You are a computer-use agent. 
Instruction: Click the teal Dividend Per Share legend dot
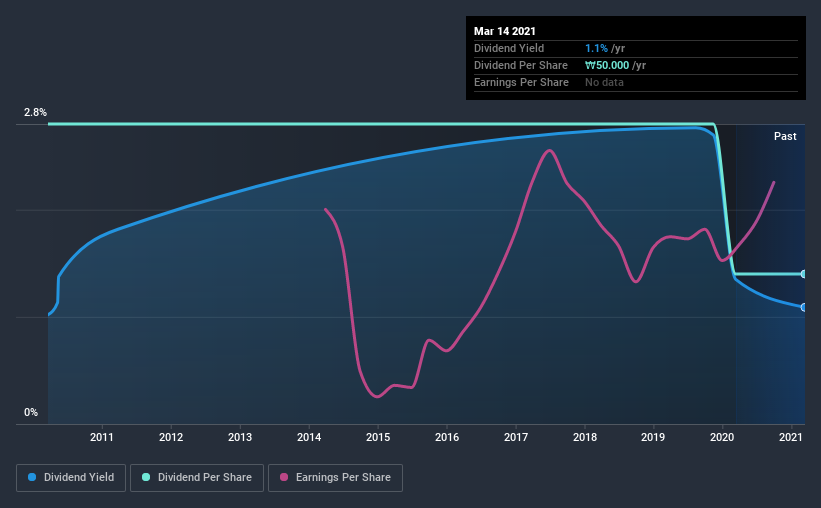click(x=146, y=477)
